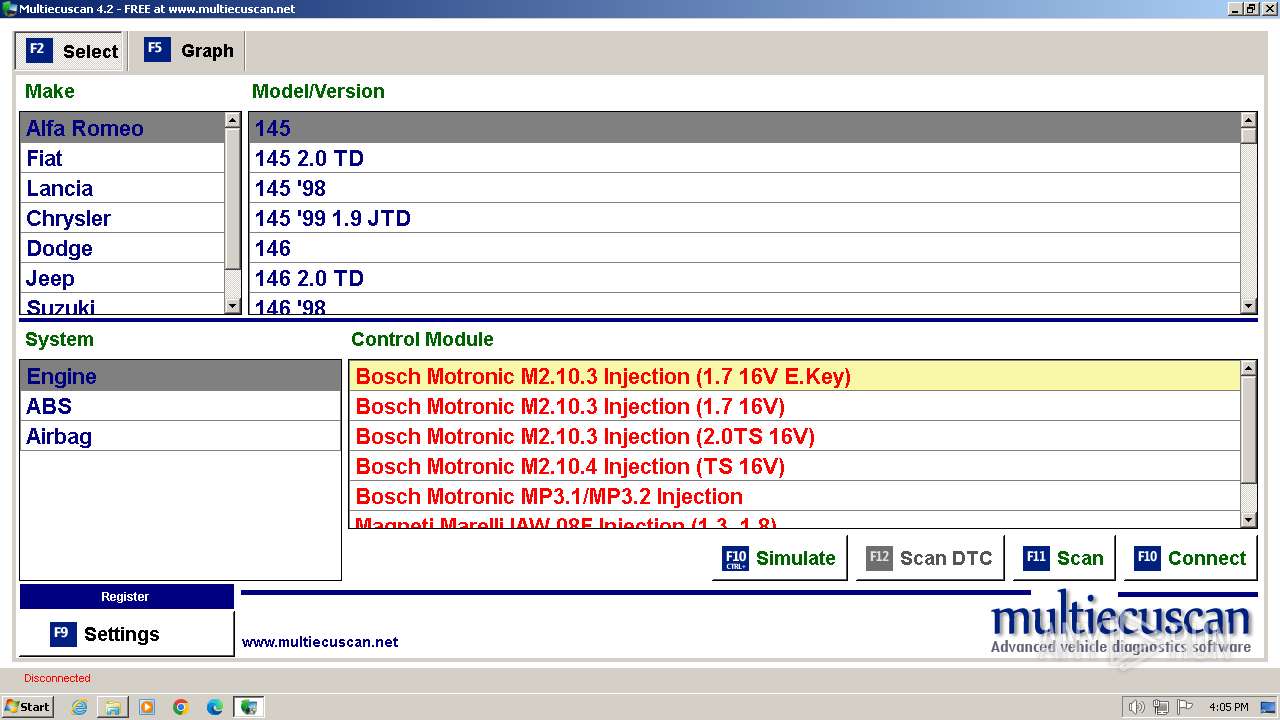
Task: Click the network status tray icon
Action: pyautogui.click(x=1160, y=707)
